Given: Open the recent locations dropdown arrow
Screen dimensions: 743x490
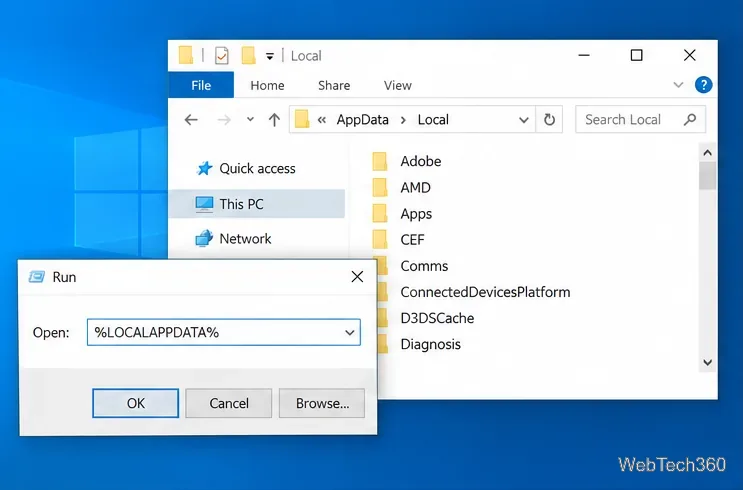Looking at the screenshot, I should [x=250, y=119].
